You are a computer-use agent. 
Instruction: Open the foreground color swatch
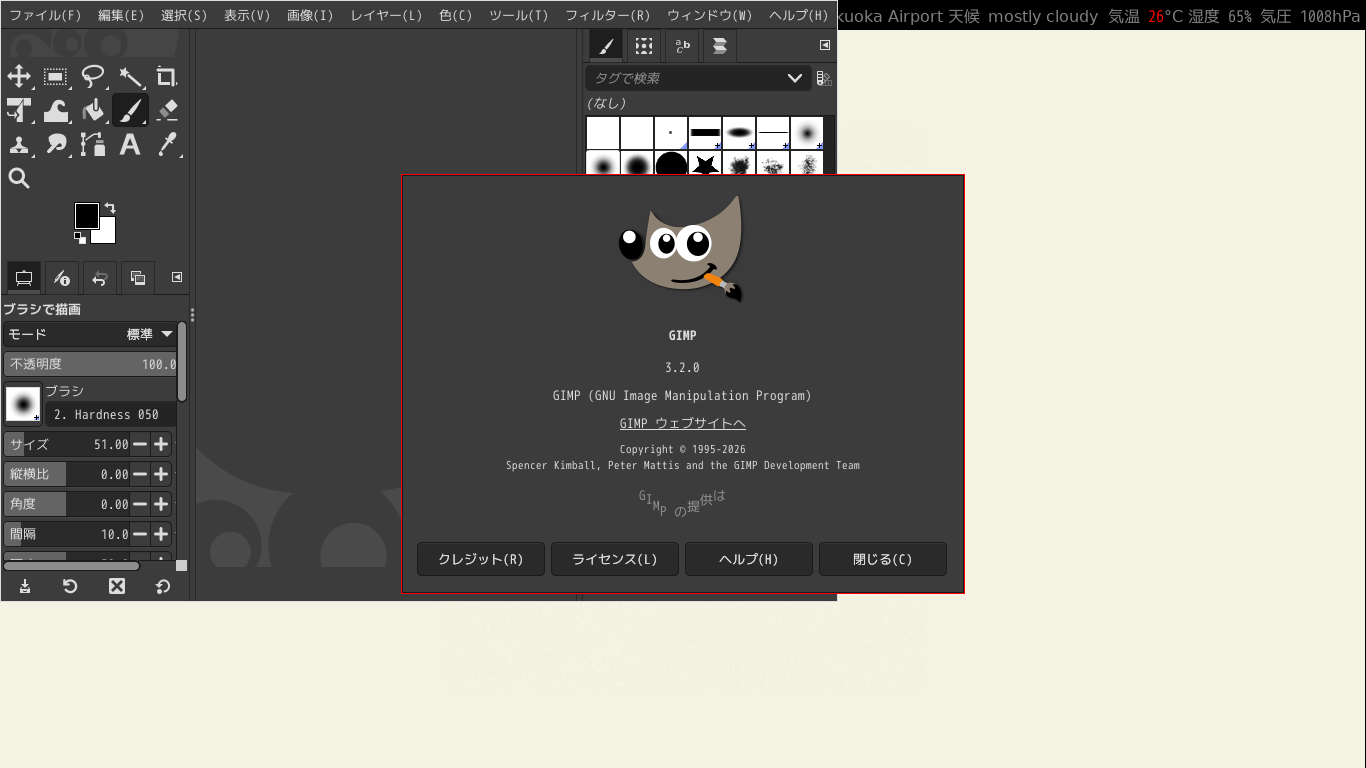point(87,215)
